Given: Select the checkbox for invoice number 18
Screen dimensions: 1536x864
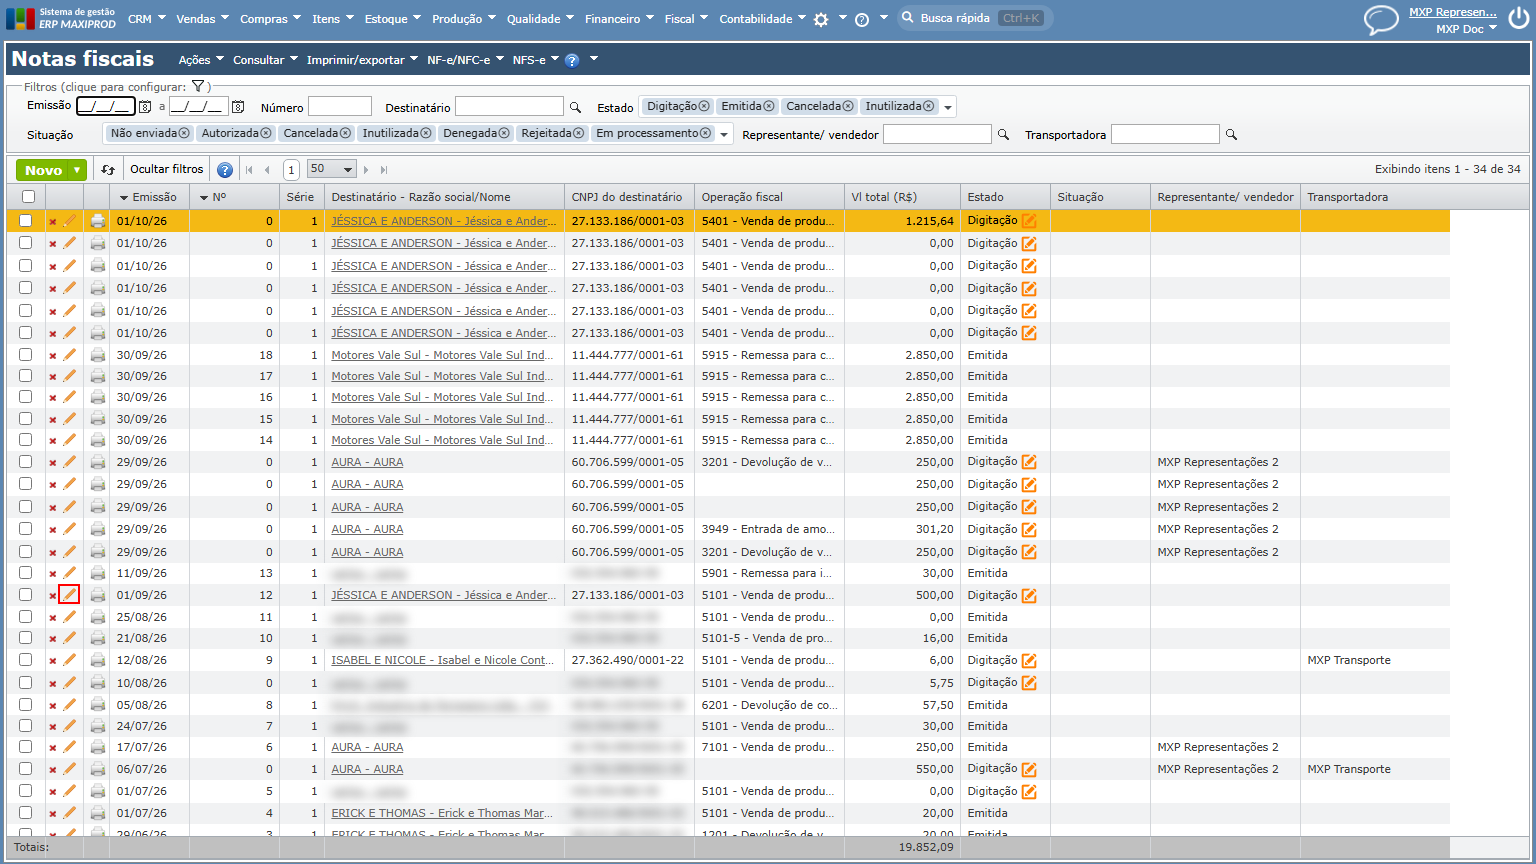Looking at the screenshot, I should [26, 355].
